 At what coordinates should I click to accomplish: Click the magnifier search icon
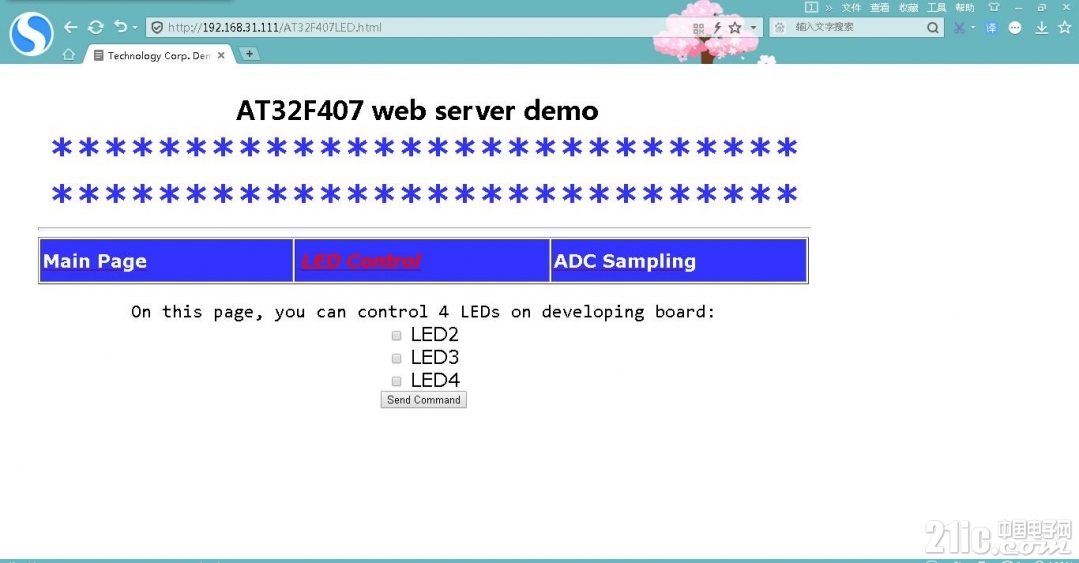[x=932, y=28]
